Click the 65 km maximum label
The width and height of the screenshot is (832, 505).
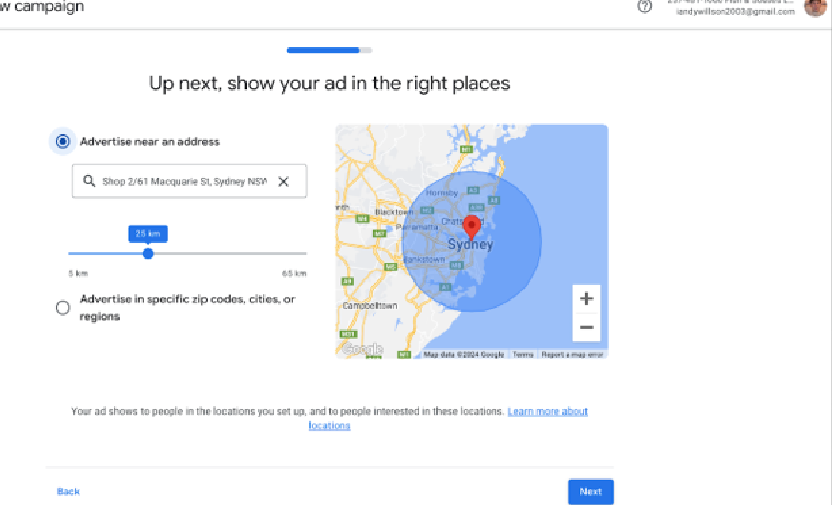coord(294,273)
